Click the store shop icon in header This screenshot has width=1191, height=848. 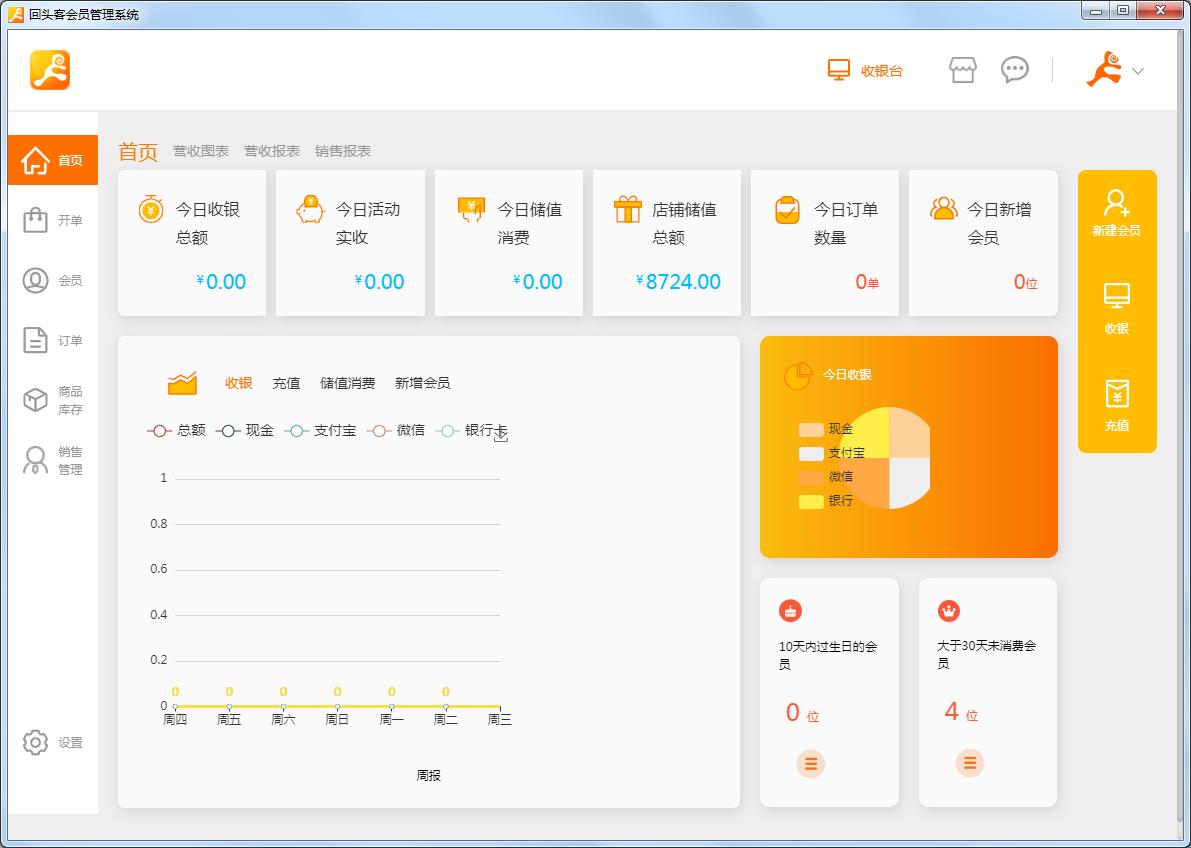click(962, 71)
